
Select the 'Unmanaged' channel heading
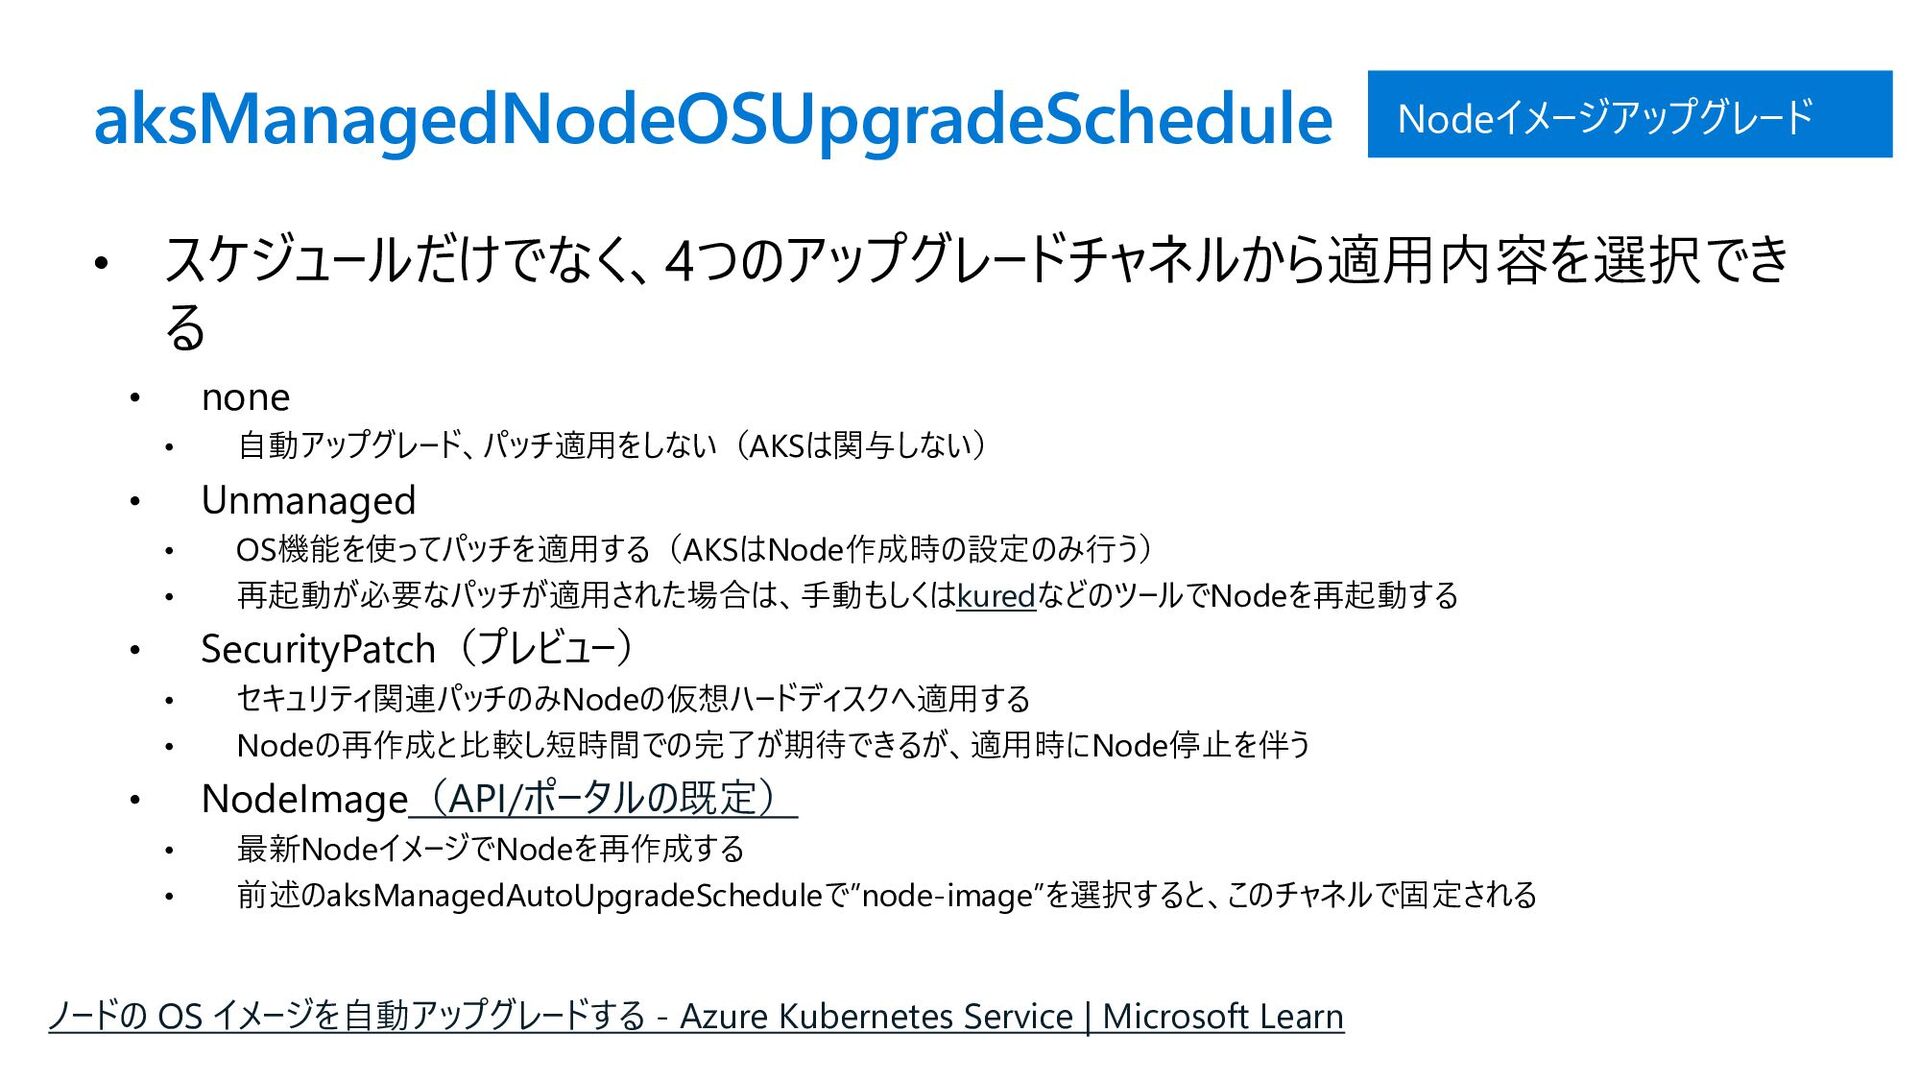pyautogui.click(x=308, y=500)
